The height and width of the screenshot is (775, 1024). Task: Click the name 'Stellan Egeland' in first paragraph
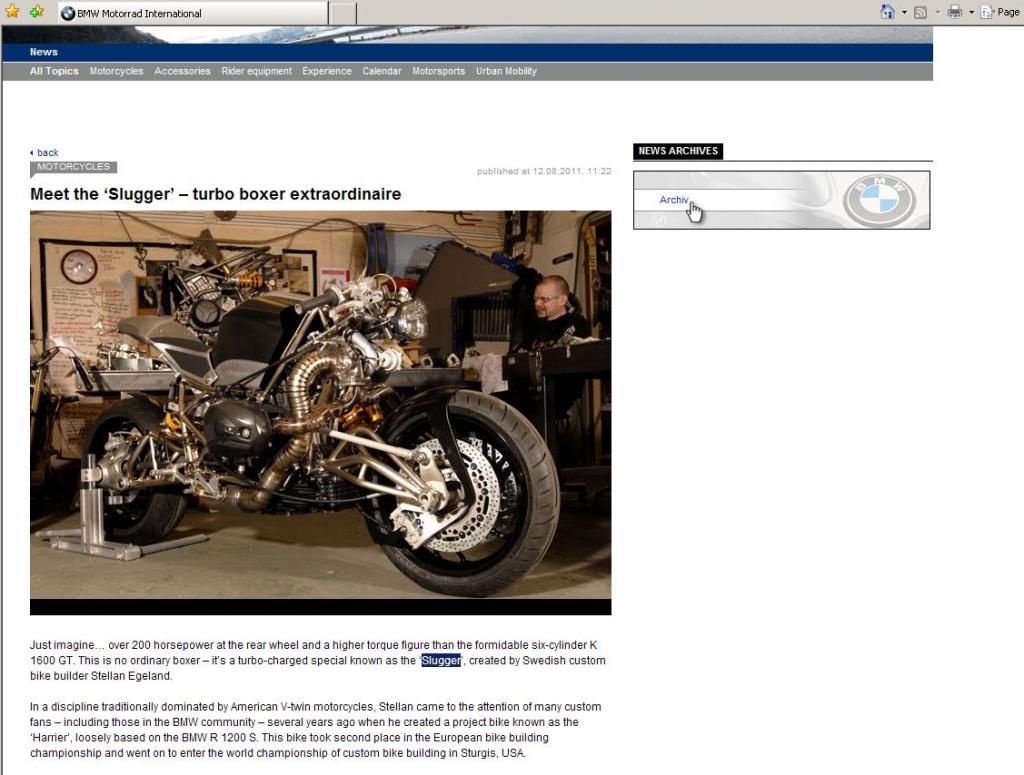click(x=131, y=676)
